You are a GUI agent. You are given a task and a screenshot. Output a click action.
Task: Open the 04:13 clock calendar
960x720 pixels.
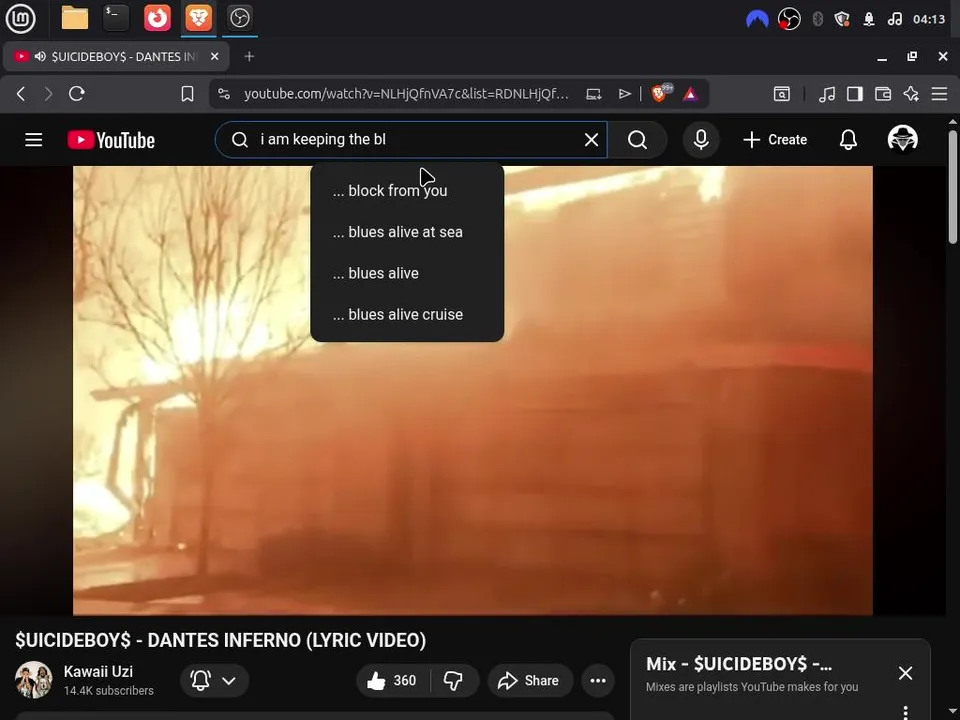(x=929, y=20)
